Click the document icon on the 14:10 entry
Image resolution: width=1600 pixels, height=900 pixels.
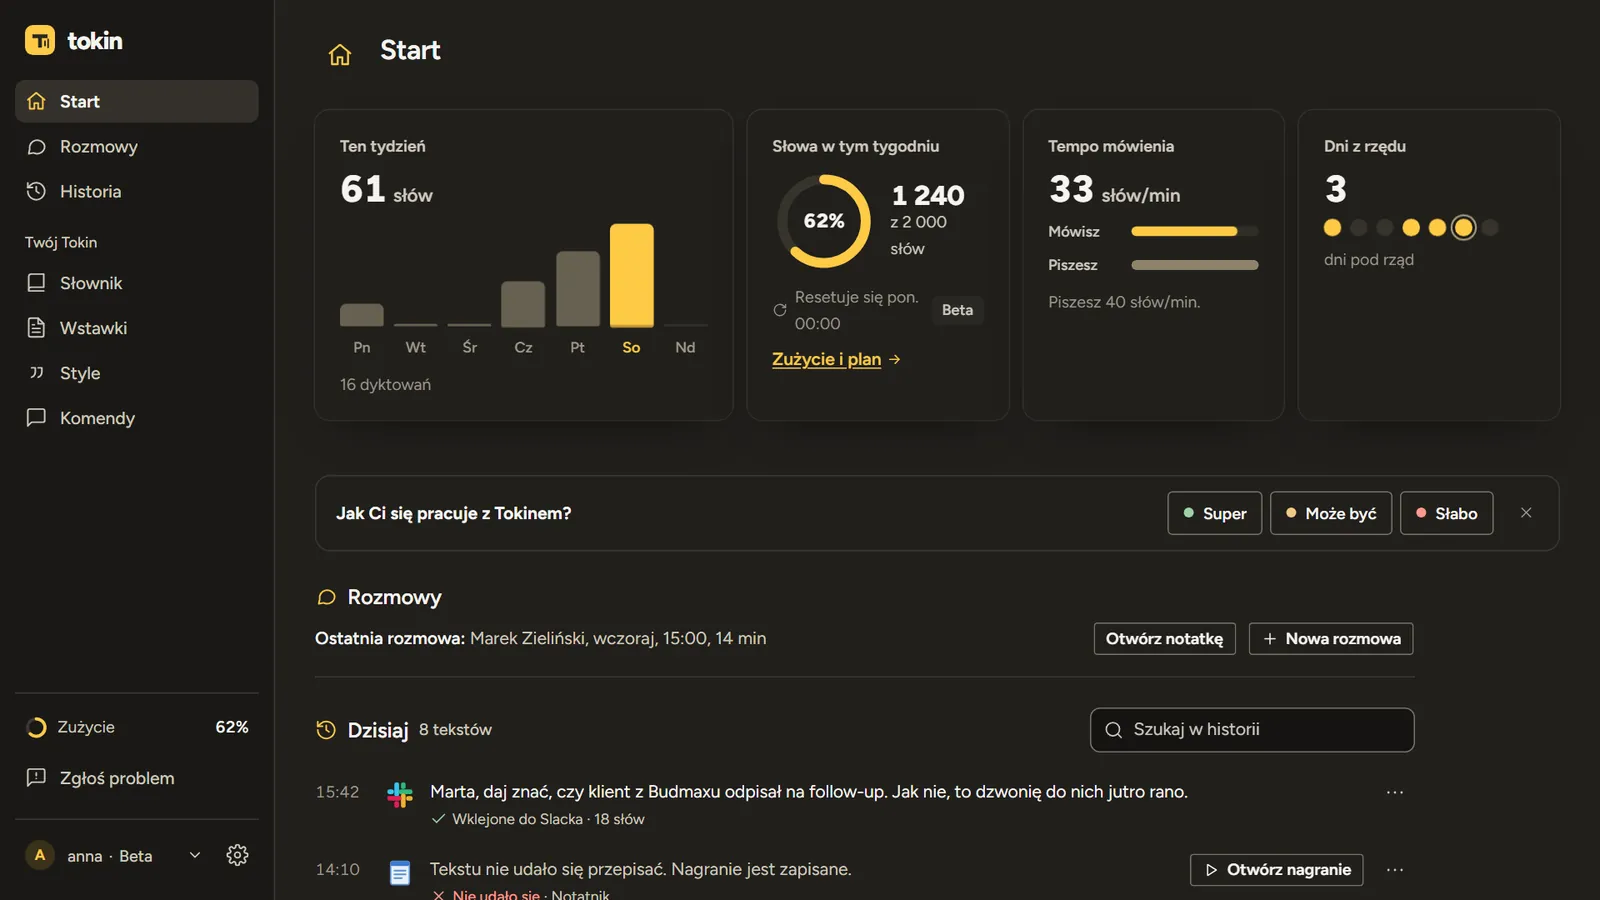click(x=400, y=873)
